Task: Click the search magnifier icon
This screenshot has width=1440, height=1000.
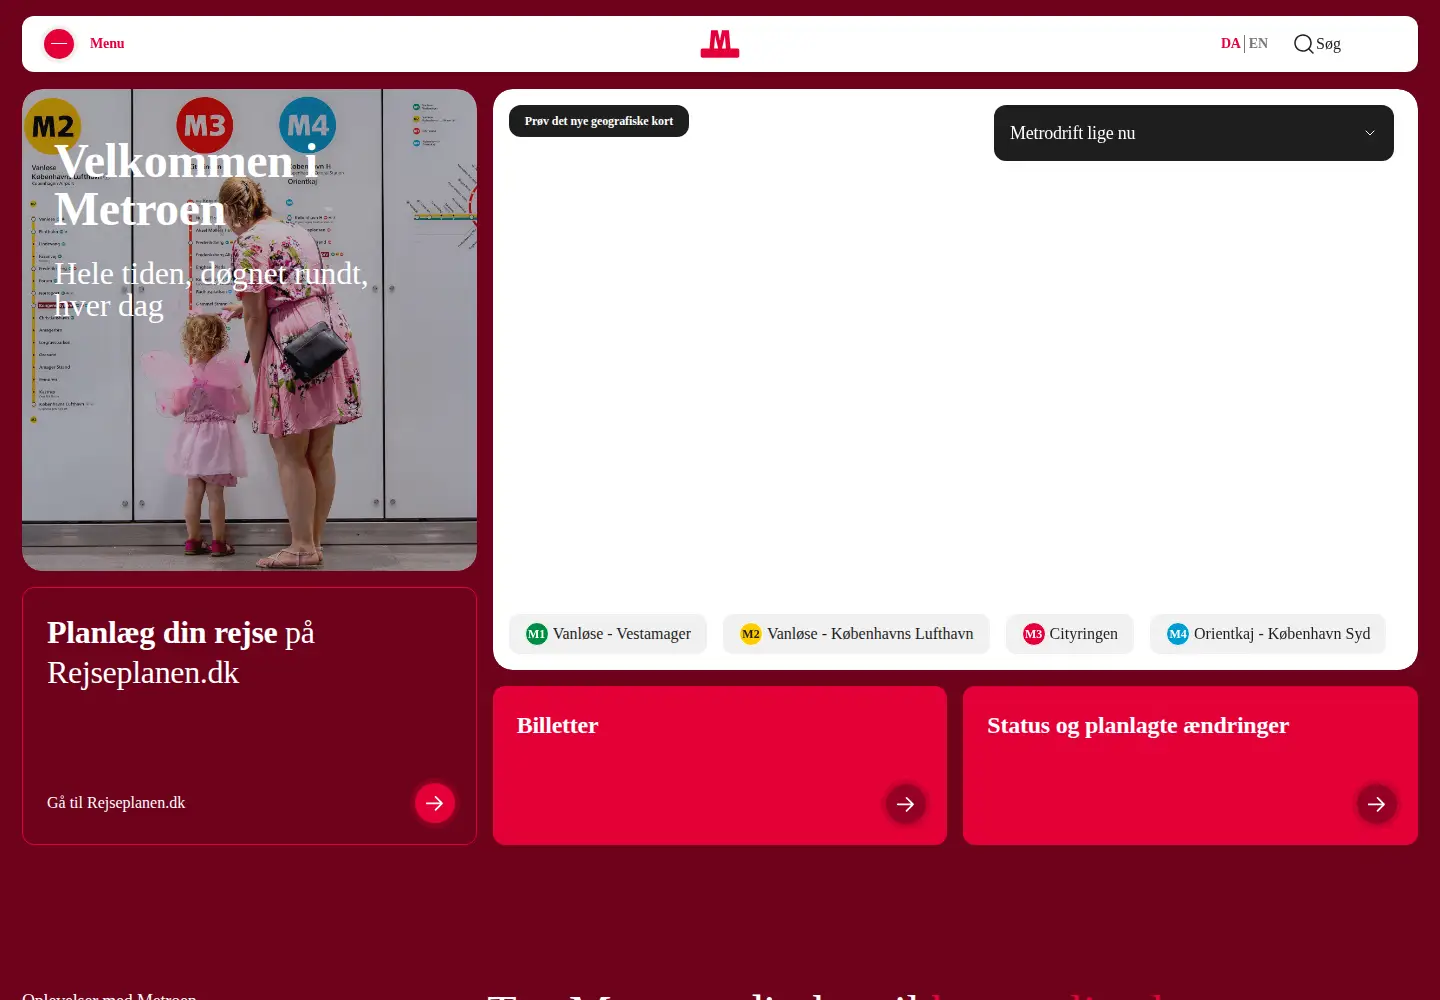Action: (1303, 44)
